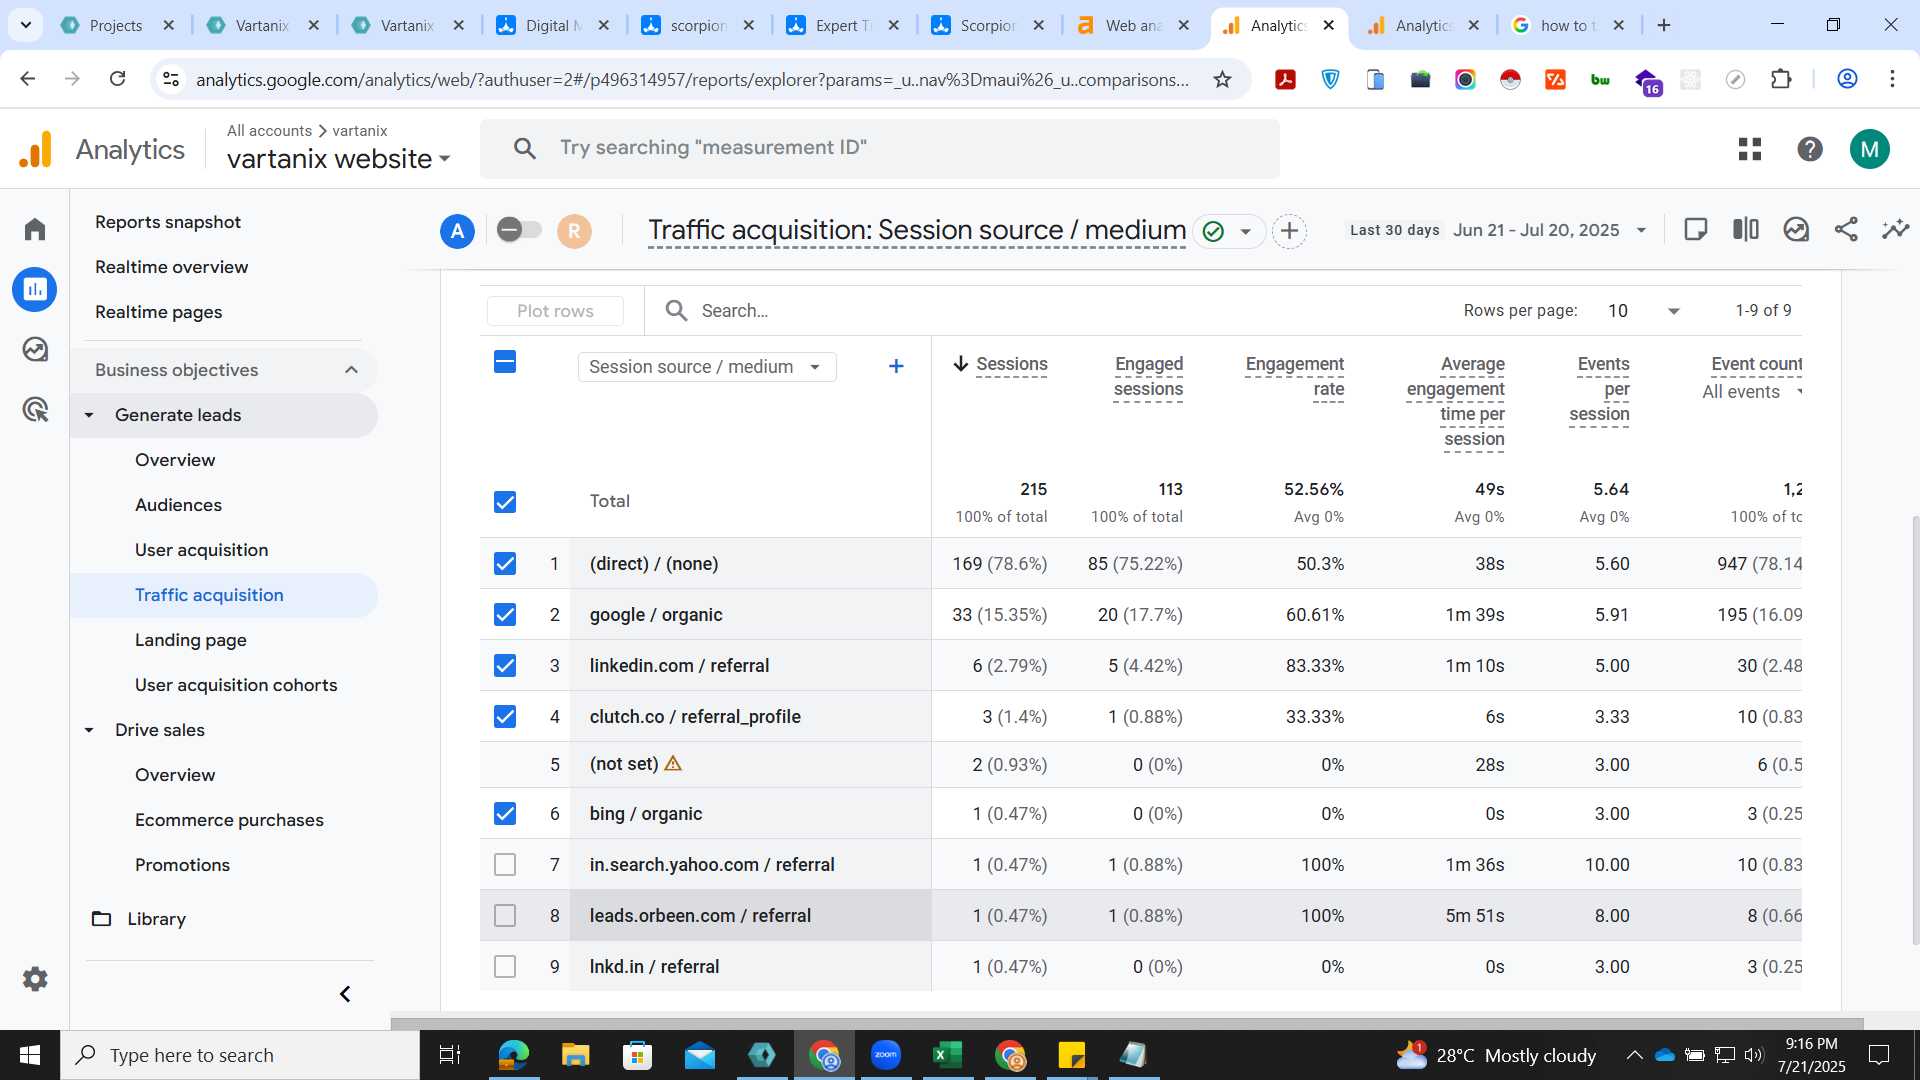Viewport: 1920px width, 1080px height.
Task: Open Analytics help icon
Action: [1810, 149]
